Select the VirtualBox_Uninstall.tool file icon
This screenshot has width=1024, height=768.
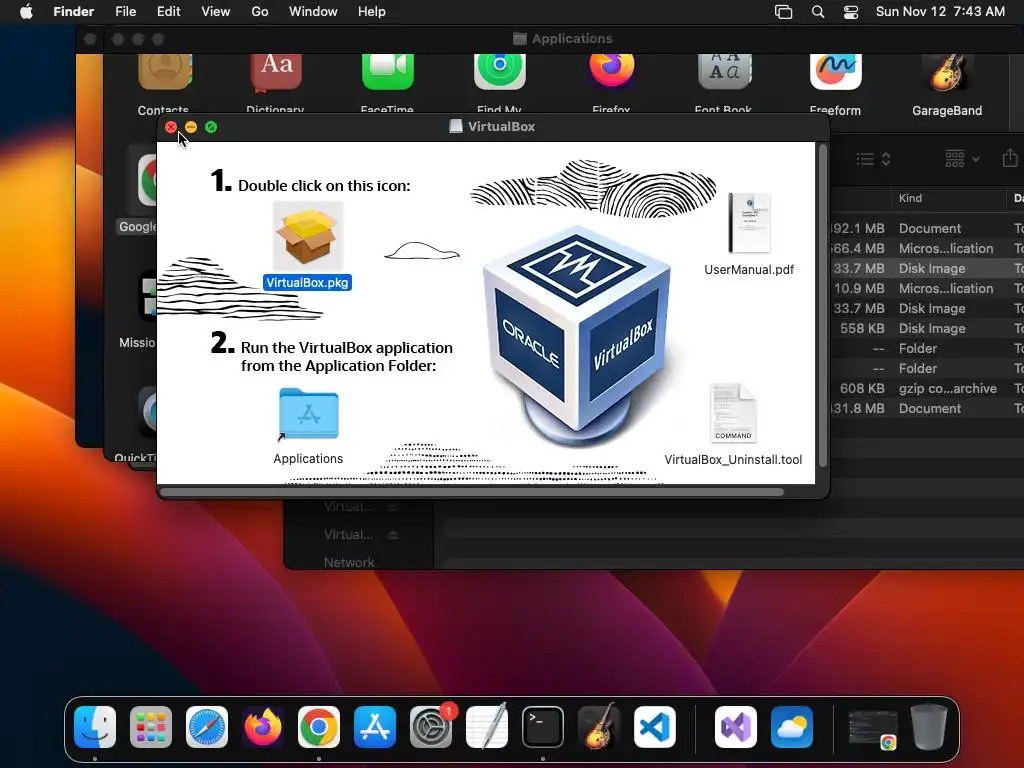(x=733, y=413)
